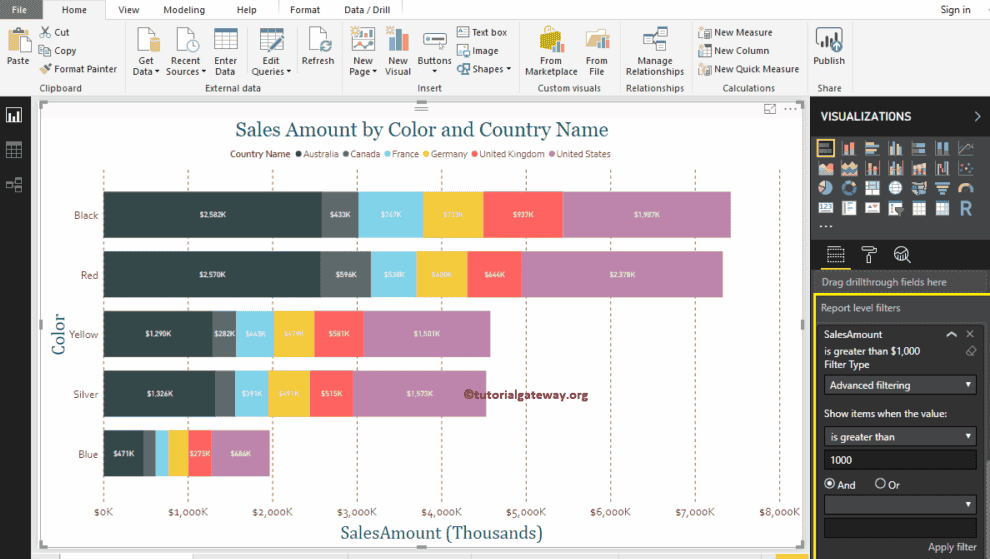Select the Or radio button
The height and width of the screenshot is (559, 990).
coord(880,484)
